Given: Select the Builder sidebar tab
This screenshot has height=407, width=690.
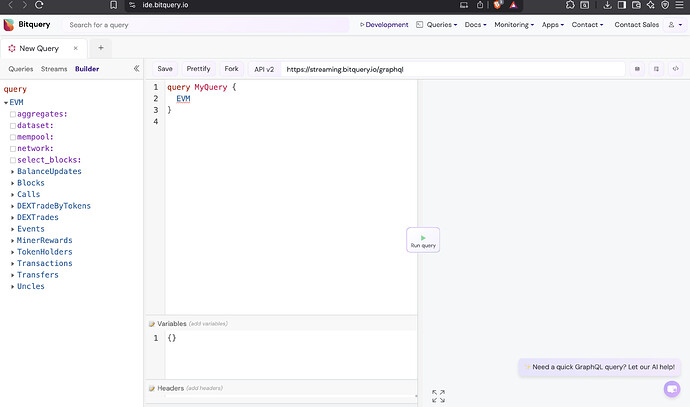Looking at the screenshot, I should pos(87,69).
